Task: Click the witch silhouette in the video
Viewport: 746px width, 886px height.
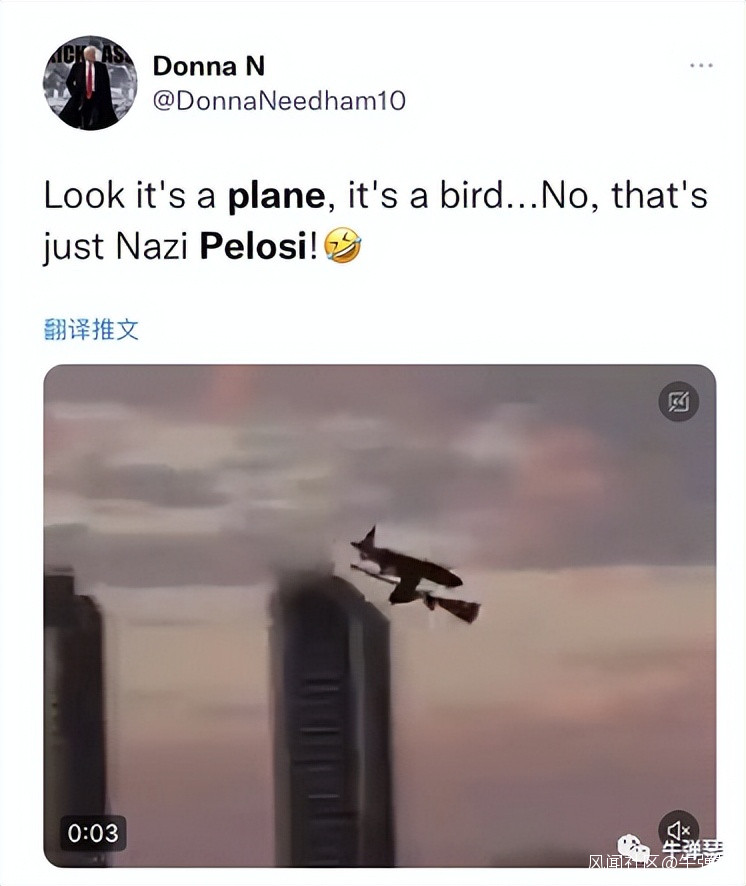Action: click(x=415, y=575)
